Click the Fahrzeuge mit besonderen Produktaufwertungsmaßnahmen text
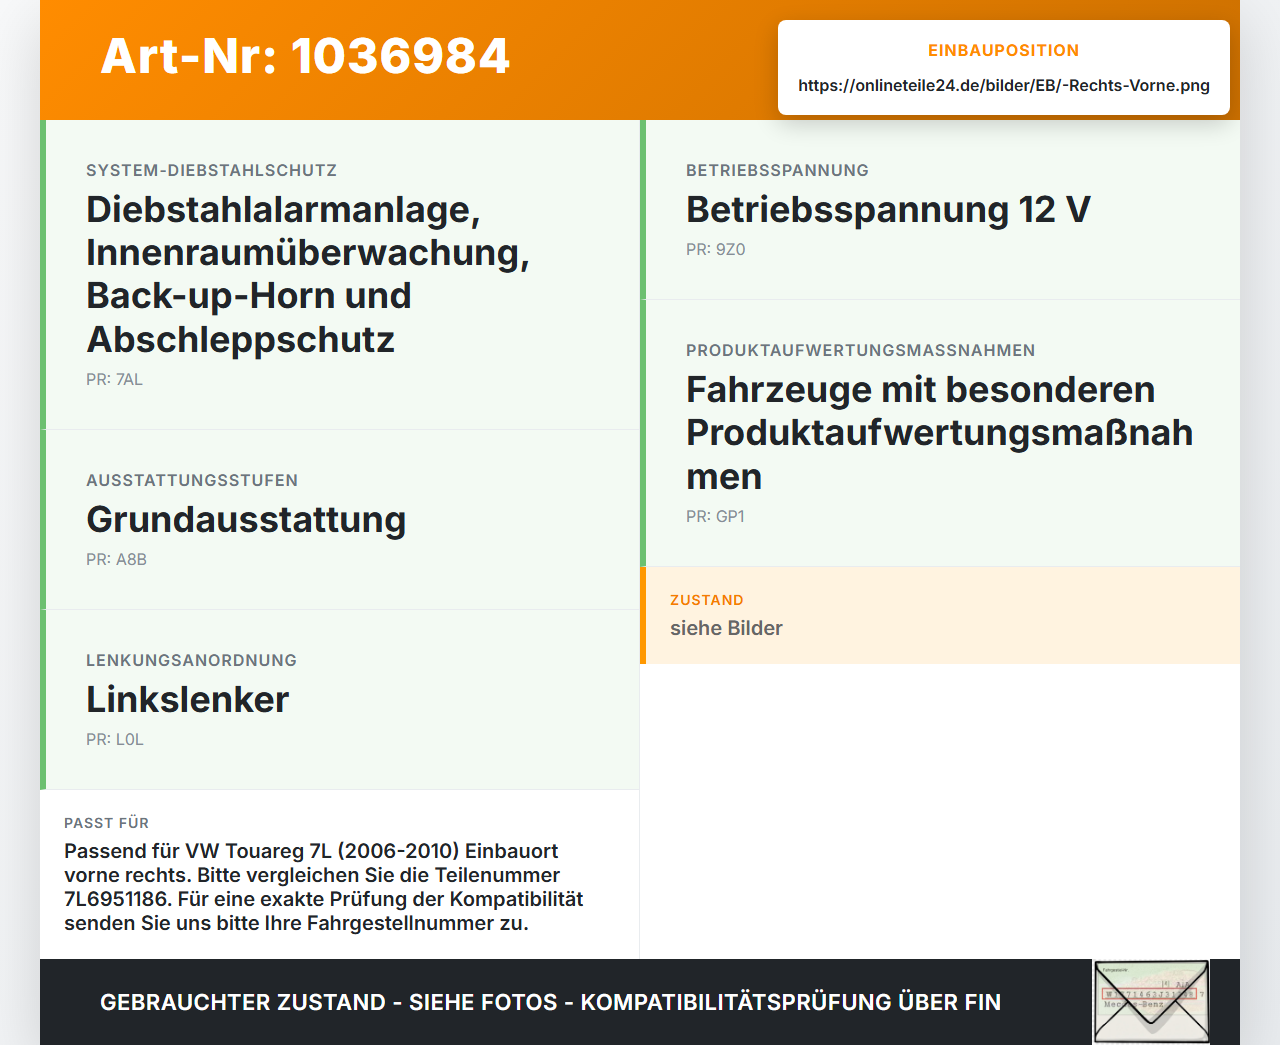This screenshot has height=1046, width=1280. coord(939,432)
